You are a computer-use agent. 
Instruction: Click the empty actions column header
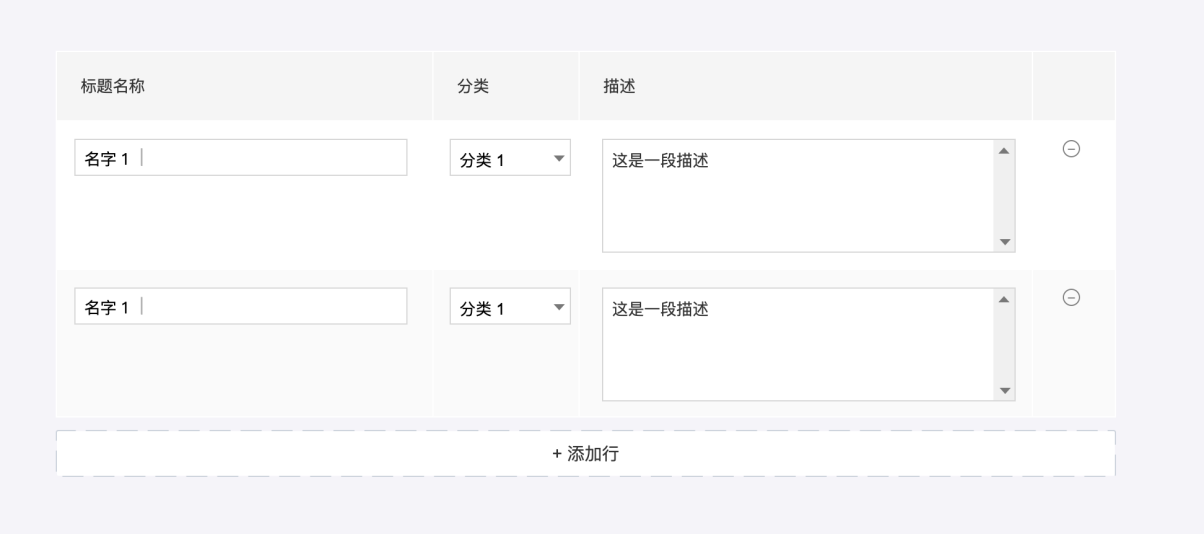click(x=1074, y=86)
